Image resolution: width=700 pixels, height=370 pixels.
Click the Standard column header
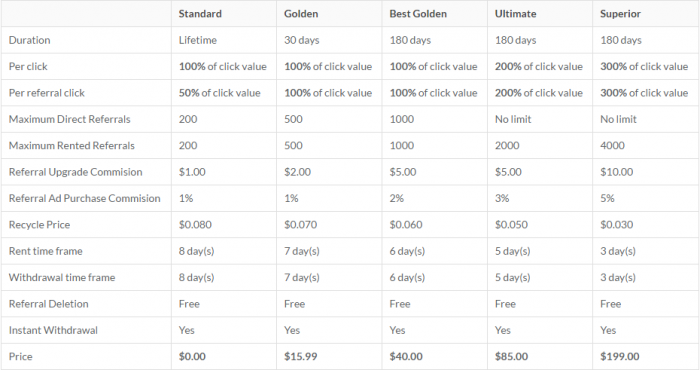click(x=200, y=14)
